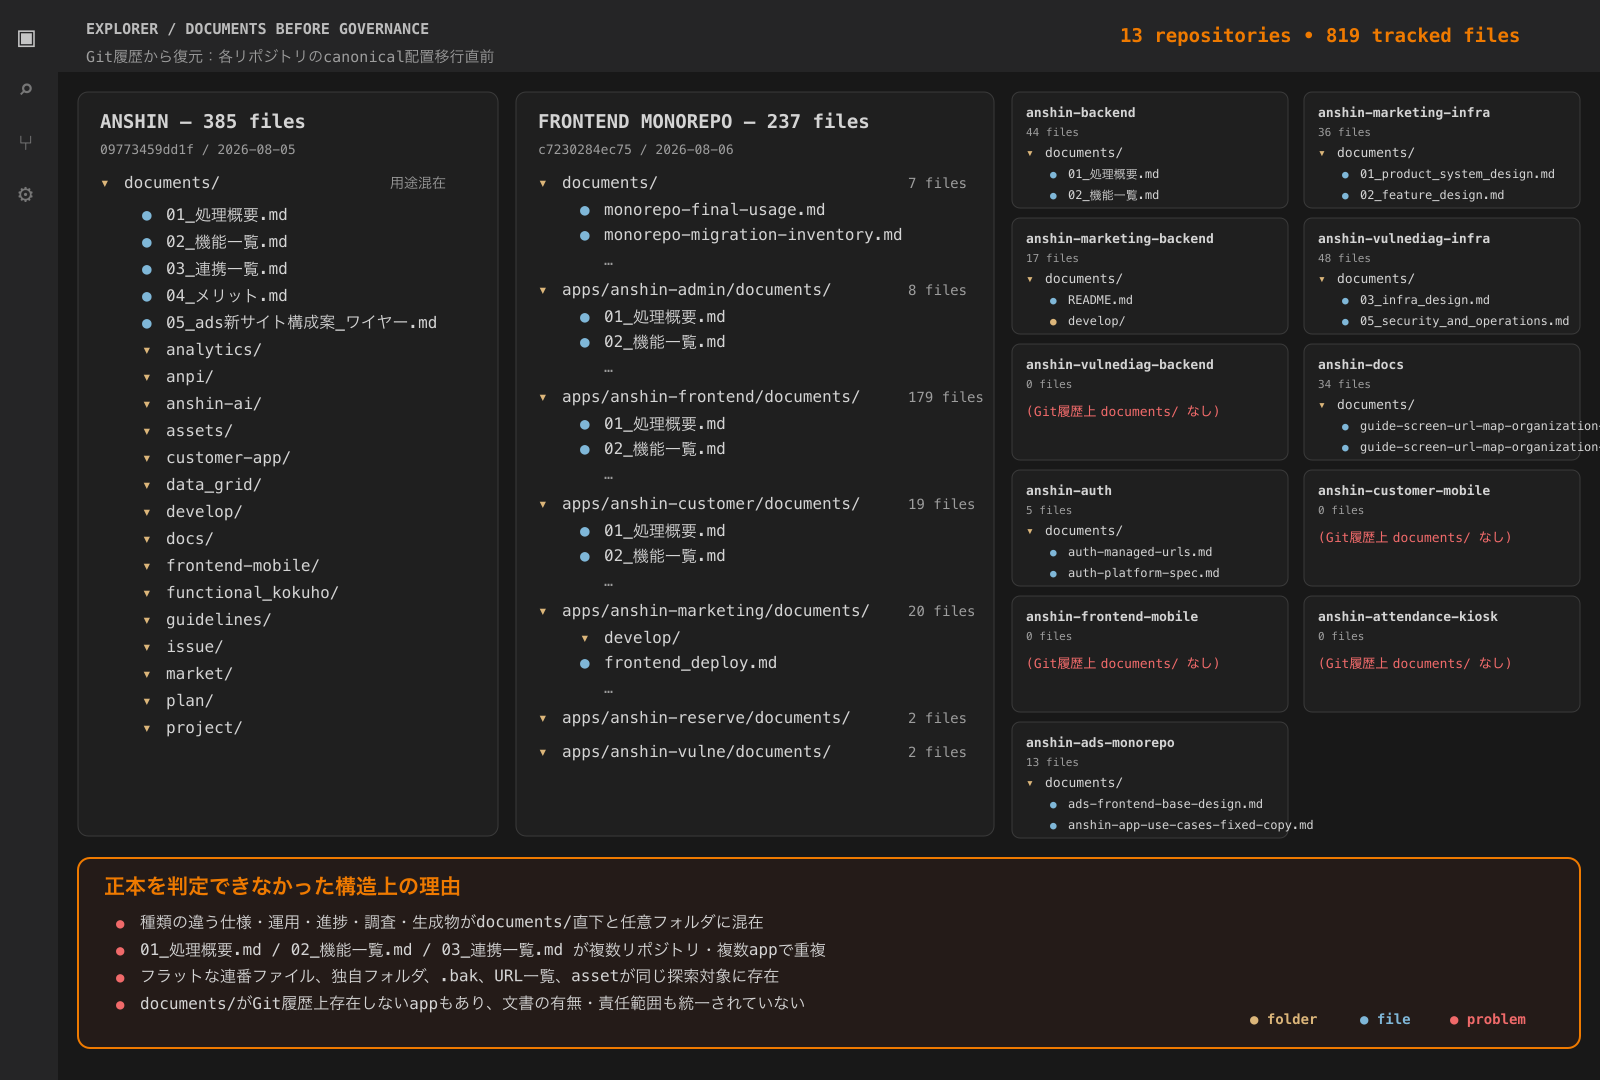The image size is (1600, 1080).
Task: Open anshin-ads-monorepo repository title
Action: [x=1100, y=743]
